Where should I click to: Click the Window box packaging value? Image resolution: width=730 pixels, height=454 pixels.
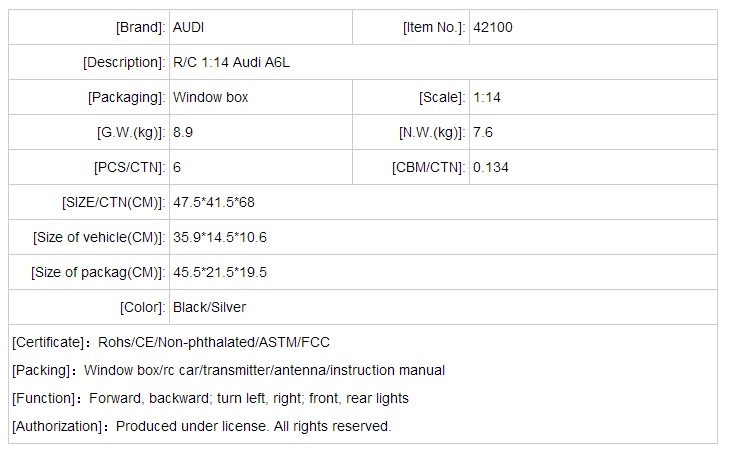tap(211, 97)
